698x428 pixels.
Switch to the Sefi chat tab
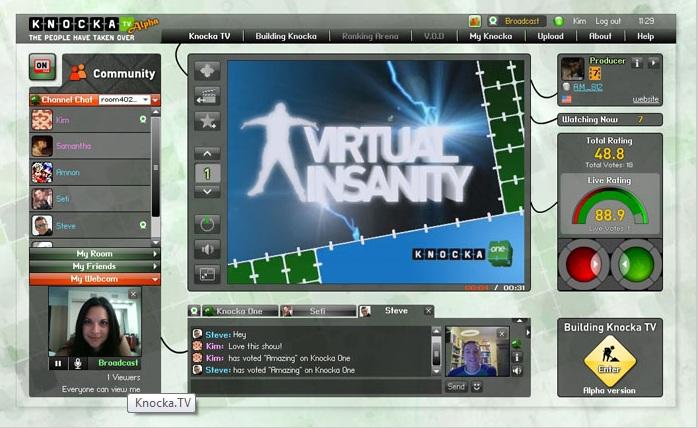(x=318, y=311)
